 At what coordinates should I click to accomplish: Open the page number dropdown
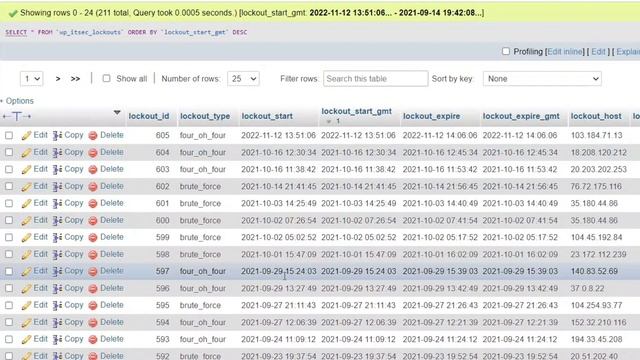[x=31, y=79]
